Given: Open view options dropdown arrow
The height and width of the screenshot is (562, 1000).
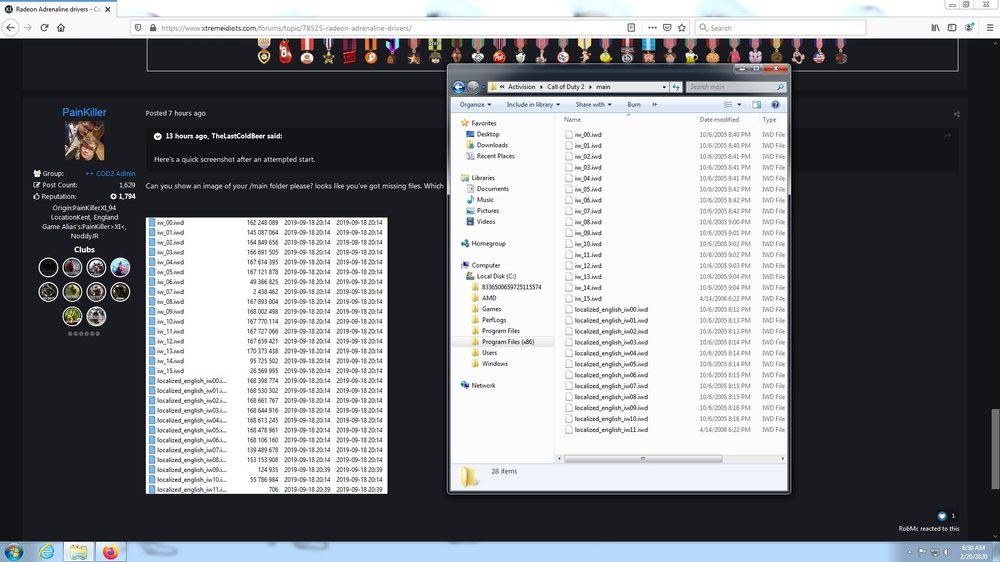Looking at the screenshot, I should [739, 105].
